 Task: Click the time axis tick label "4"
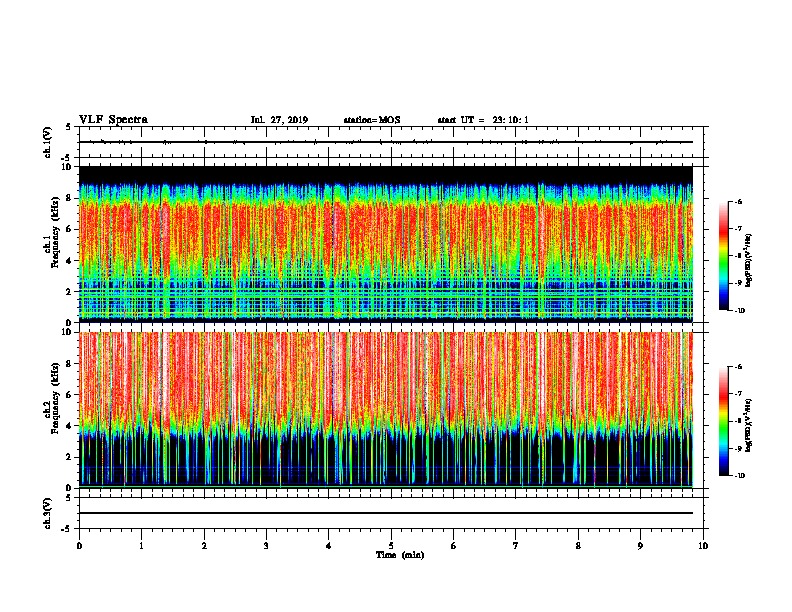pos(329,545)
